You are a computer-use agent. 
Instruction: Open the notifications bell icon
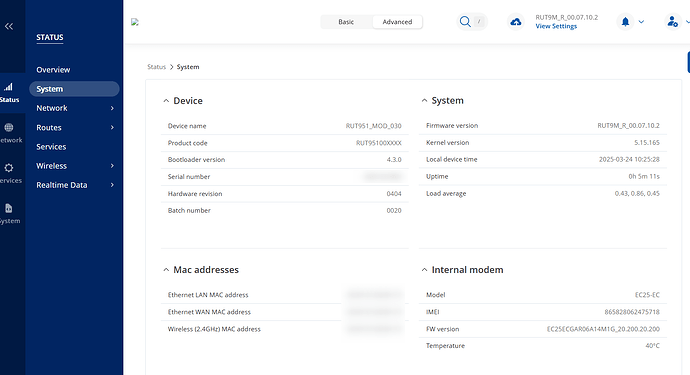click(x=625, y=22)
